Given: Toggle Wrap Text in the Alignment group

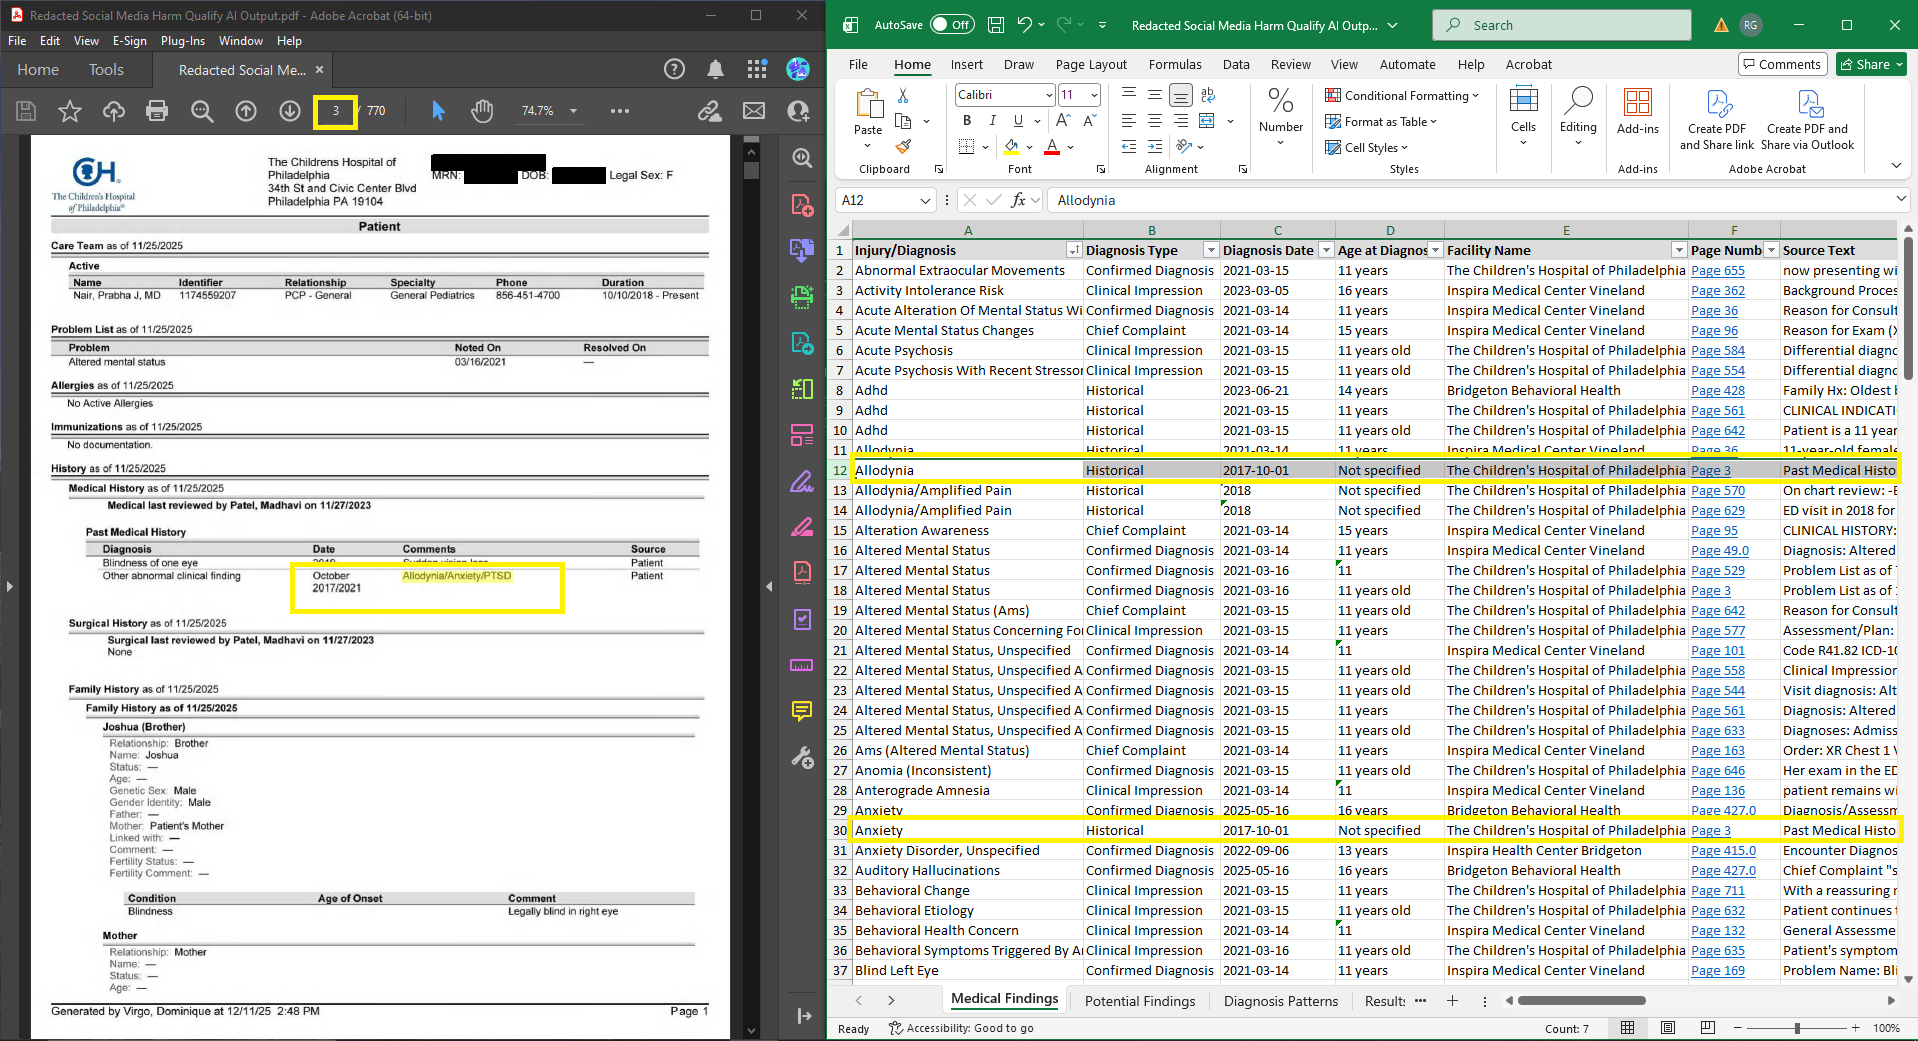Looking at the screenshot, I should [1207, 95].
